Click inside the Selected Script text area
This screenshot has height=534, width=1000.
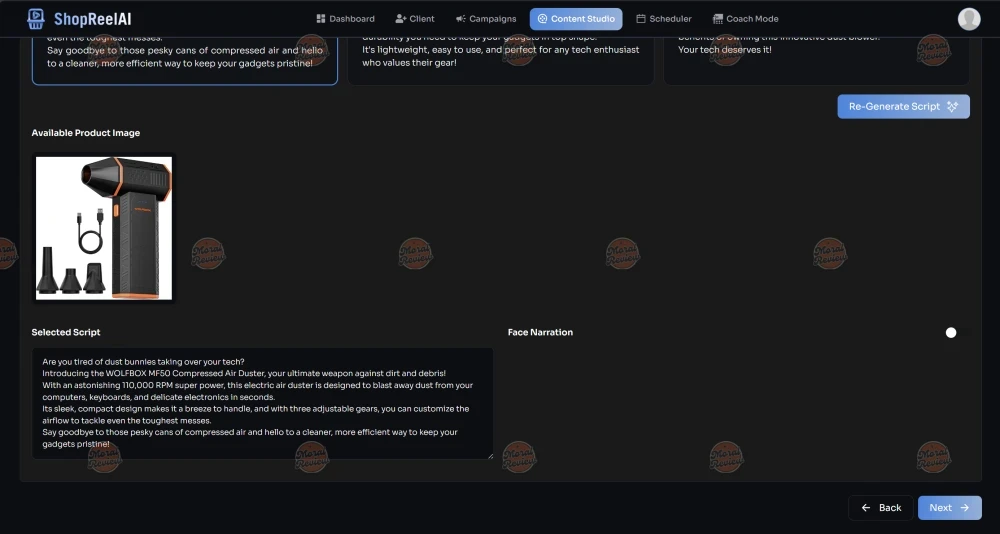click(x=262, y=403)
